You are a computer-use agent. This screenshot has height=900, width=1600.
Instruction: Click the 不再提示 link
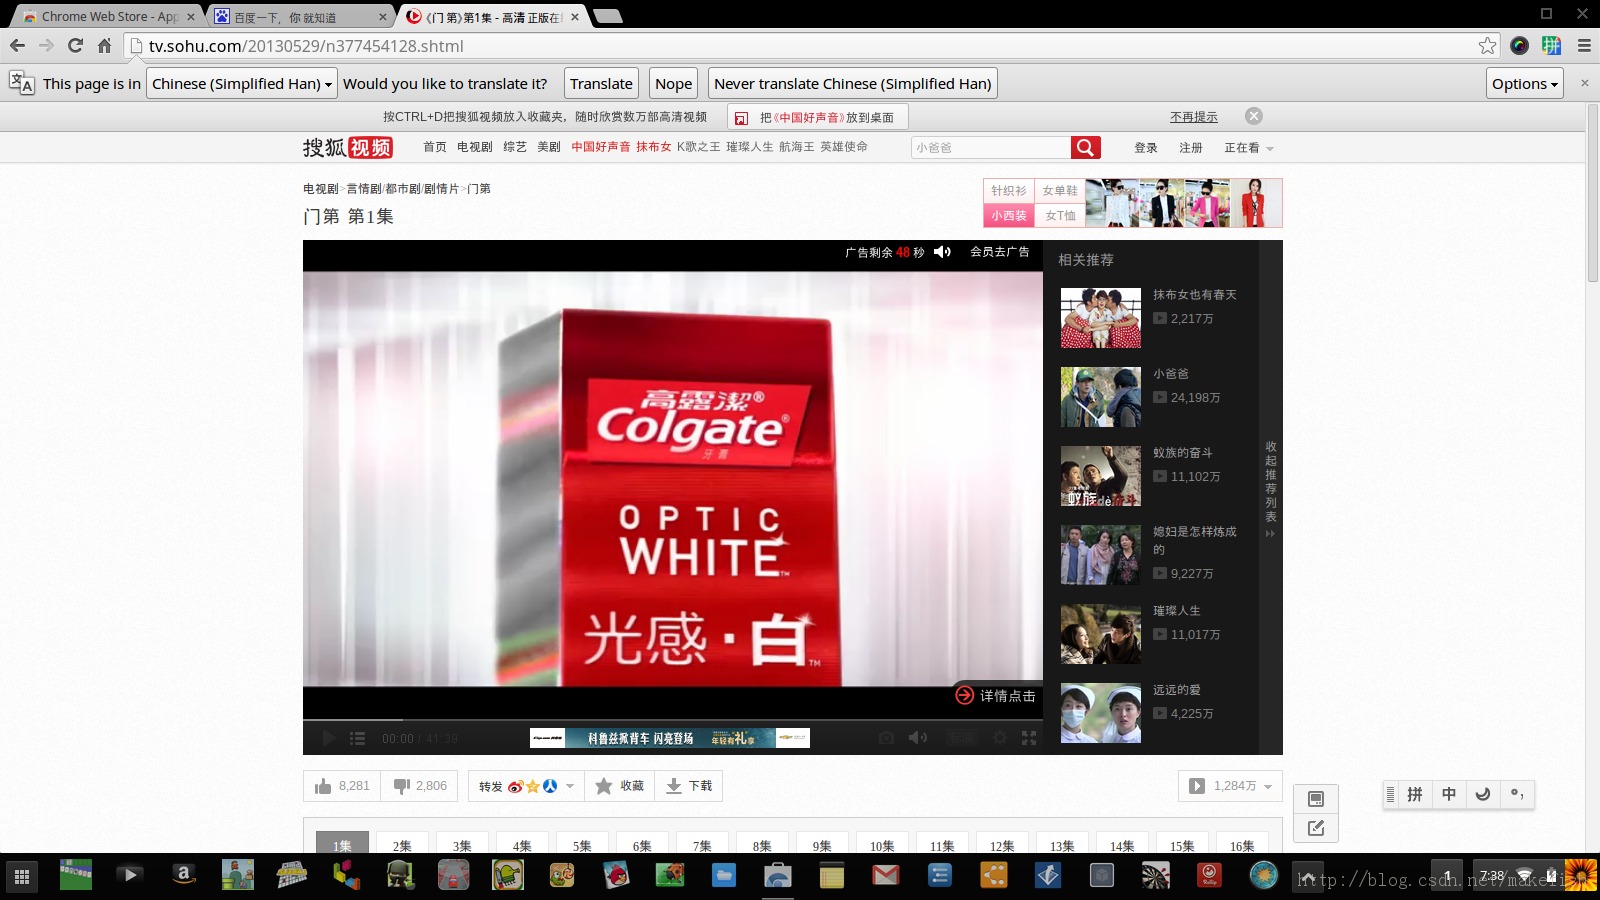1194,117
